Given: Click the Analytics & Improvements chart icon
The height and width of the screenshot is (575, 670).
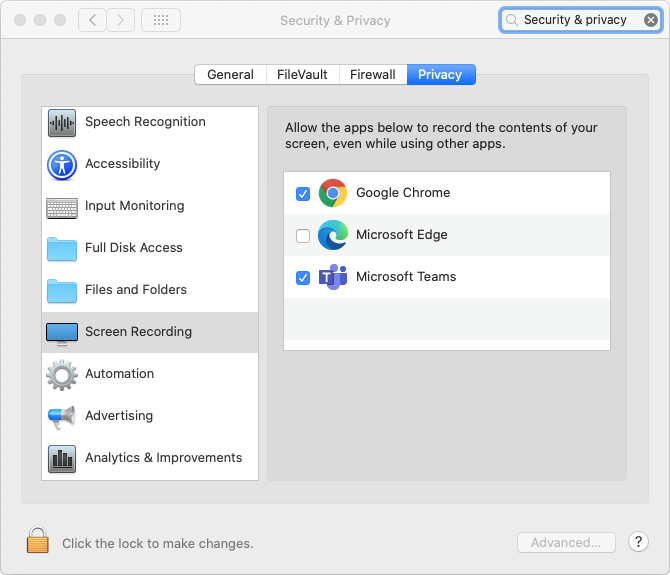Looking at the screenshot, I should coord(62,459).
